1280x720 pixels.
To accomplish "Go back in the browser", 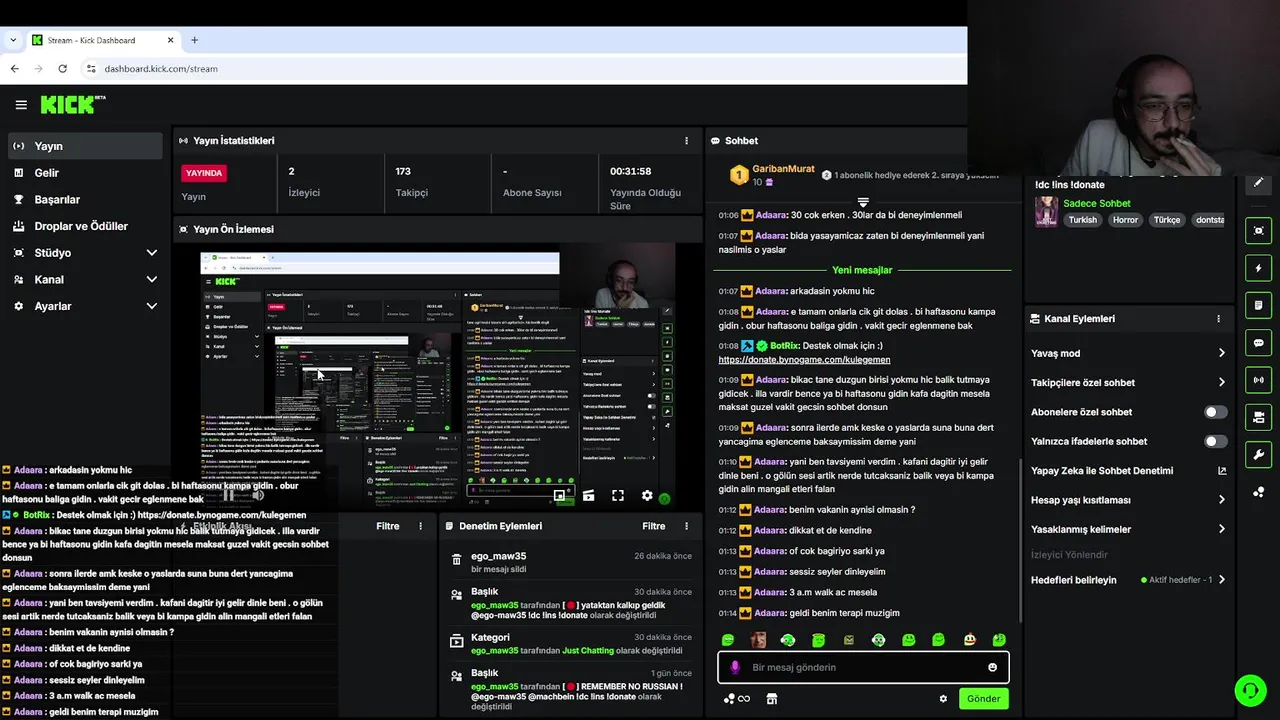I will pos(14,69).
